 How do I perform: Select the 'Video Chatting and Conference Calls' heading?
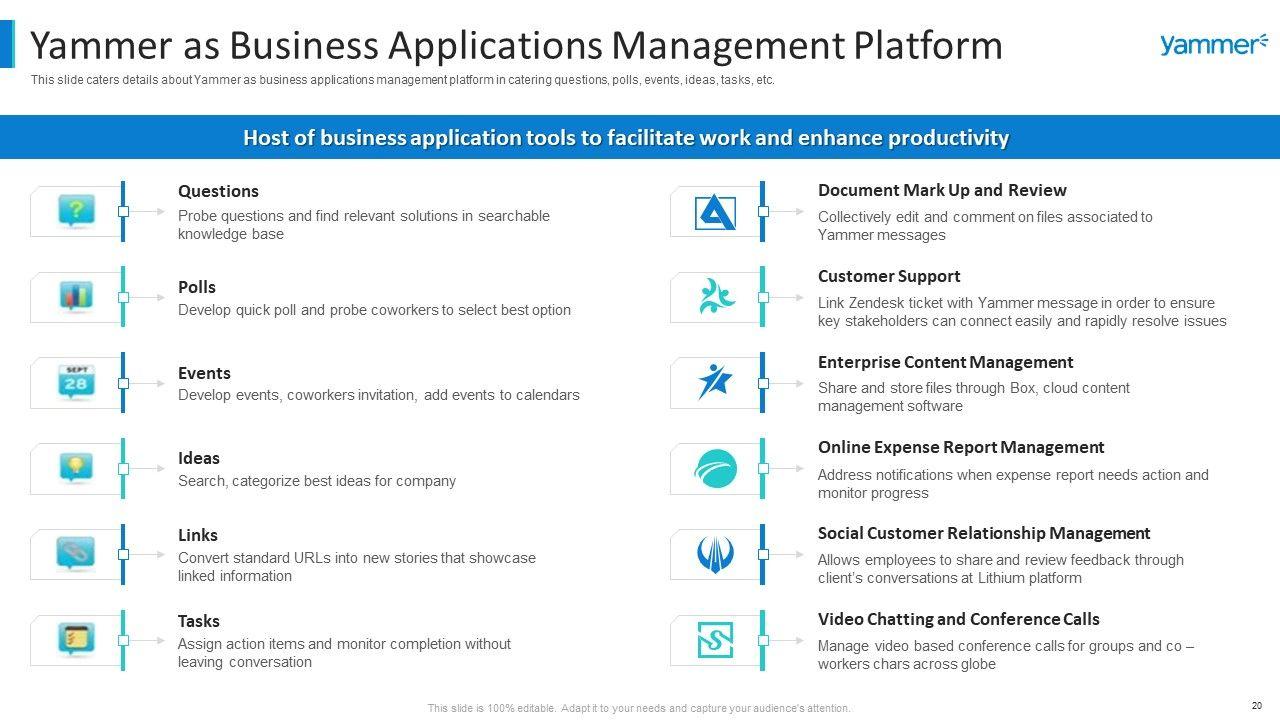click(959, 619)
